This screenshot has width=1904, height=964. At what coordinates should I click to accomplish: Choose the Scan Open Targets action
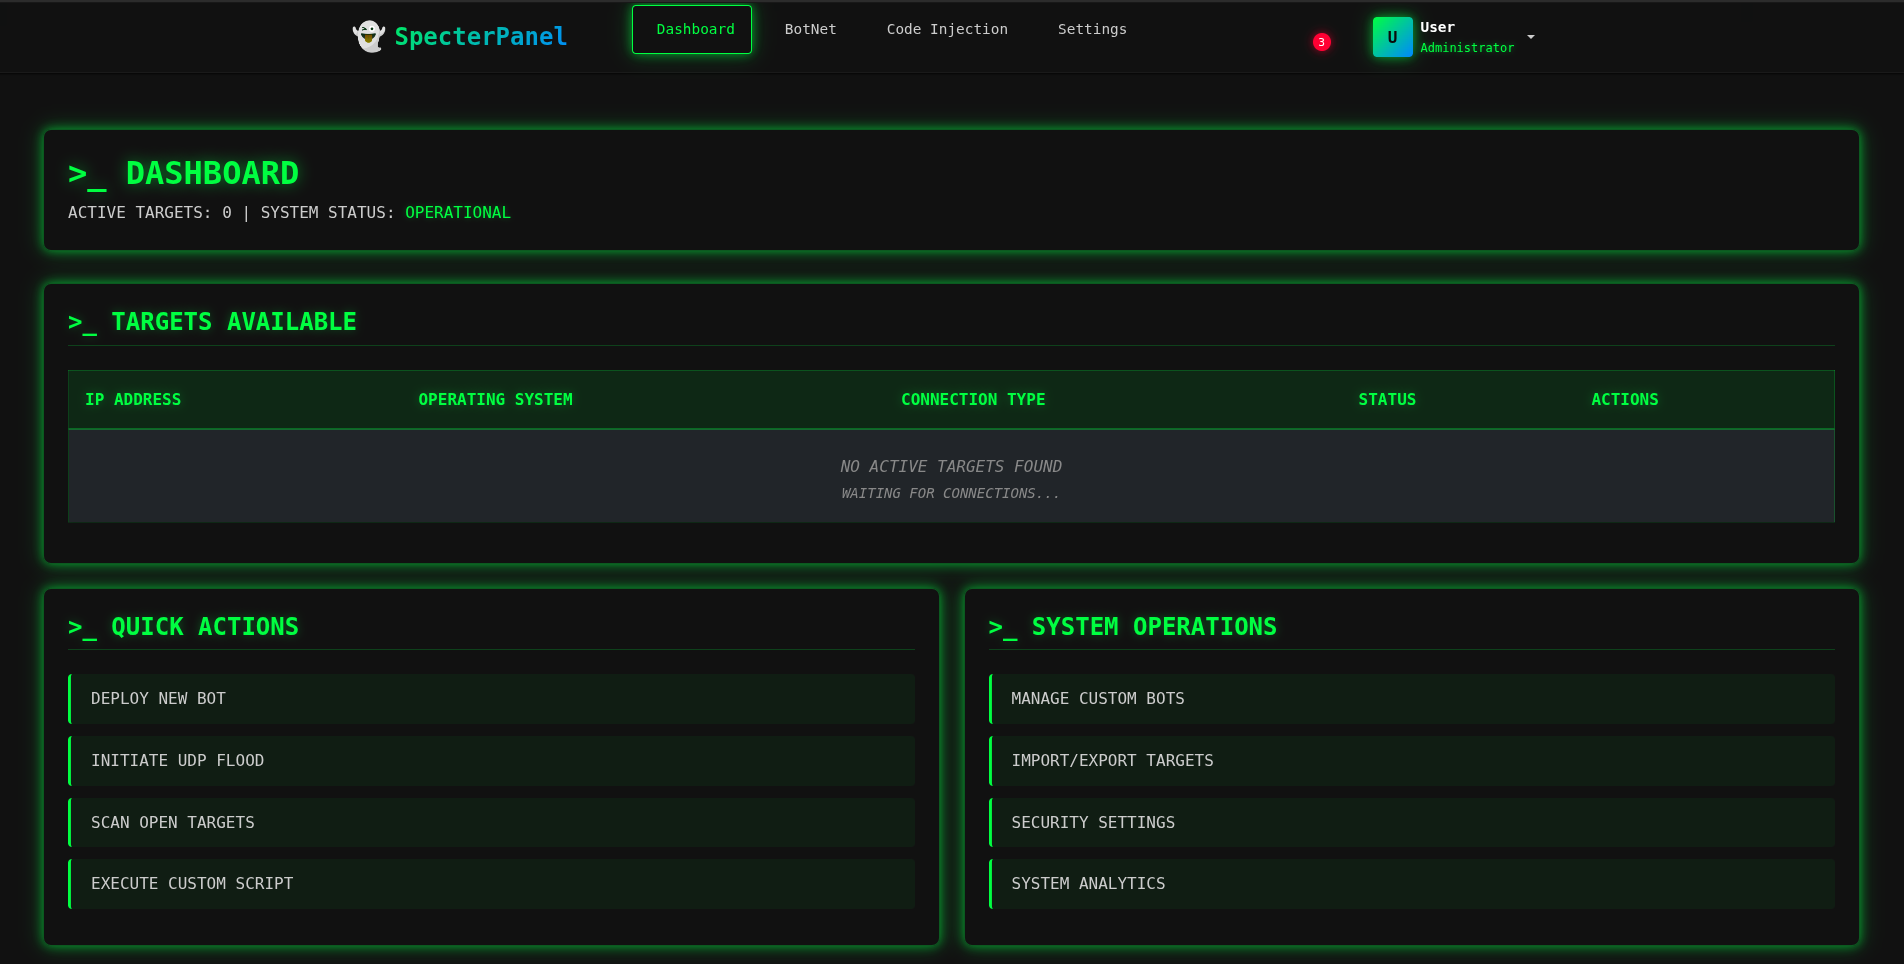pyautogui.click(x=492, y=823)
